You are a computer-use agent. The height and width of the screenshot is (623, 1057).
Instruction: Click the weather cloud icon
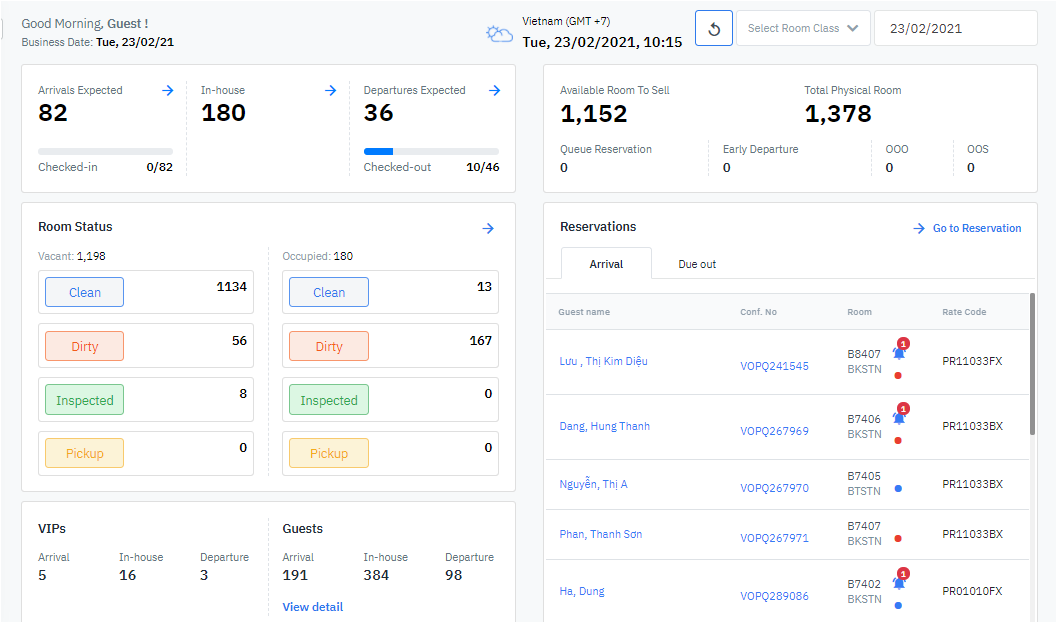click(x=499, y=35)
